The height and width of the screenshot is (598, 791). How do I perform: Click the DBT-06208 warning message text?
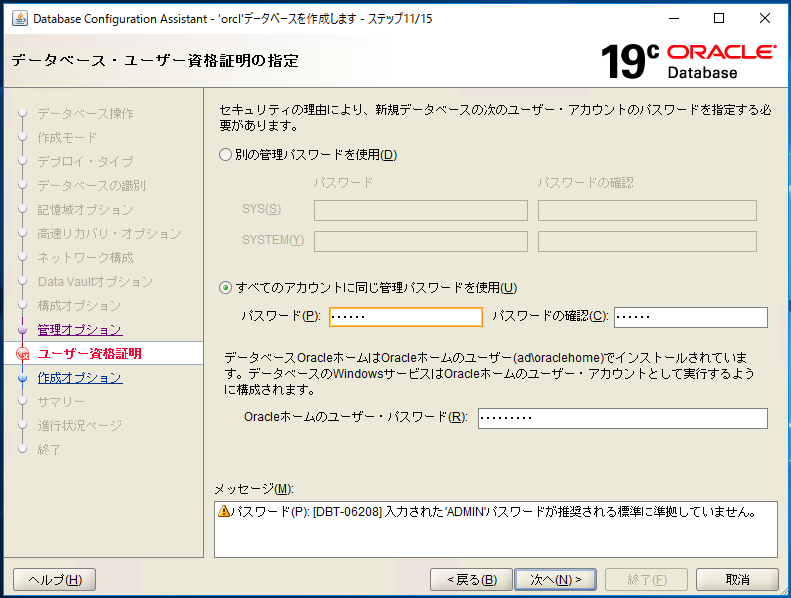(492, 512)
